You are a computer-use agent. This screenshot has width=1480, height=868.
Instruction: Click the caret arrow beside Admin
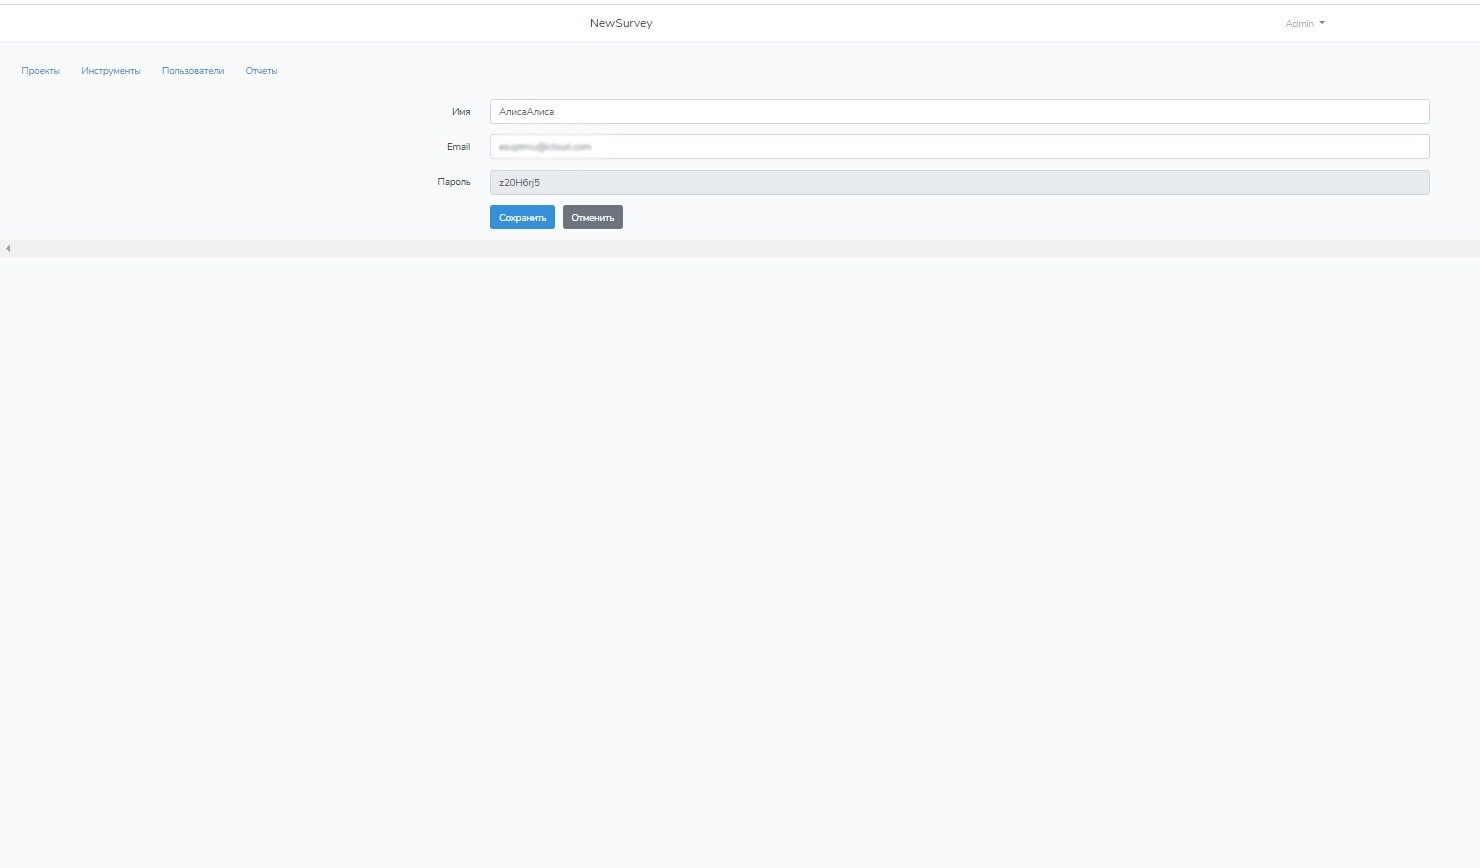click(x=1322, y=23)
